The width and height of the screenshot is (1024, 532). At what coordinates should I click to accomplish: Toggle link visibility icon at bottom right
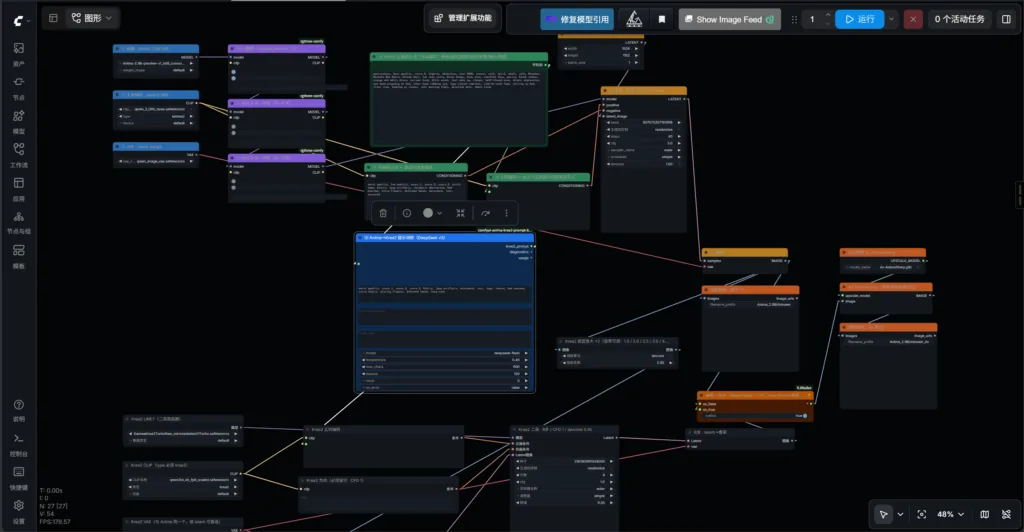click(1006, 514)
